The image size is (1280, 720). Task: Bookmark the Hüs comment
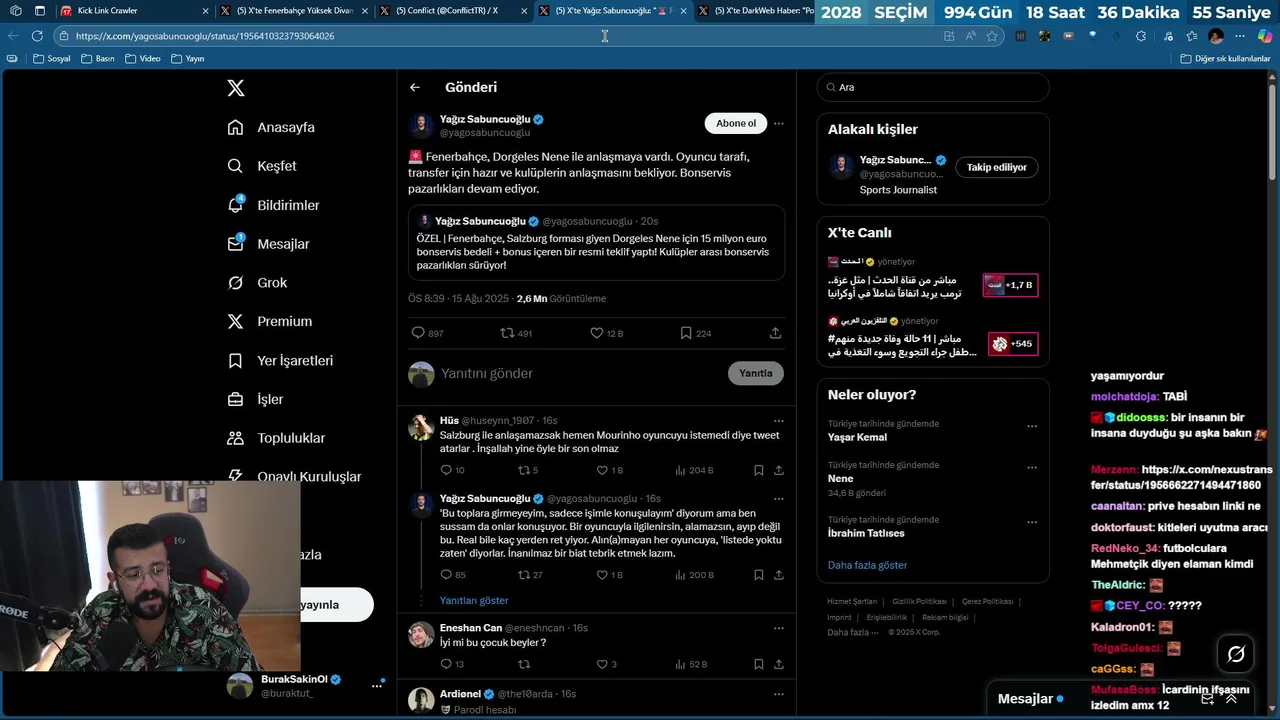pos(759,470)
